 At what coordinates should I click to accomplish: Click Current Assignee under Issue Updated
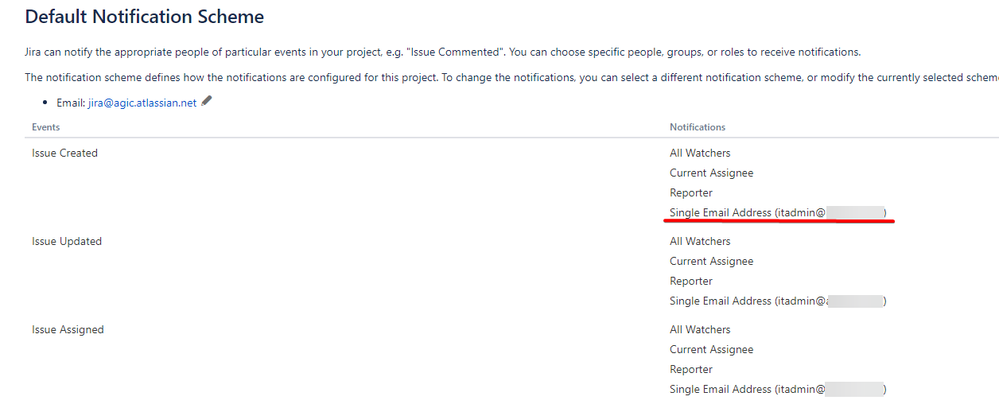711,261
